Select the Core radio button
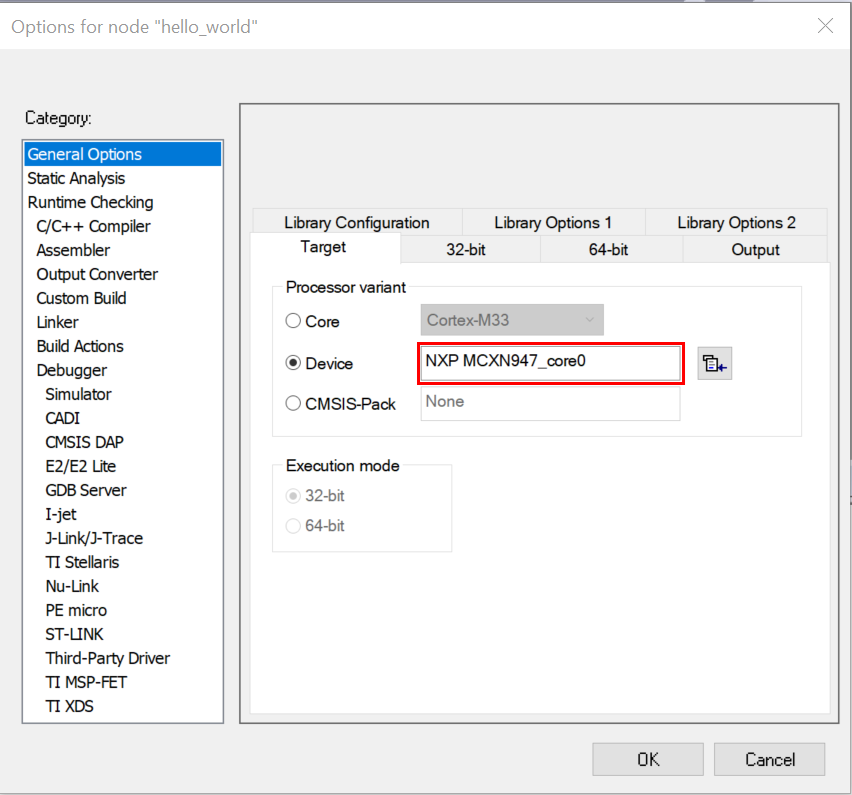 point(293,321)
